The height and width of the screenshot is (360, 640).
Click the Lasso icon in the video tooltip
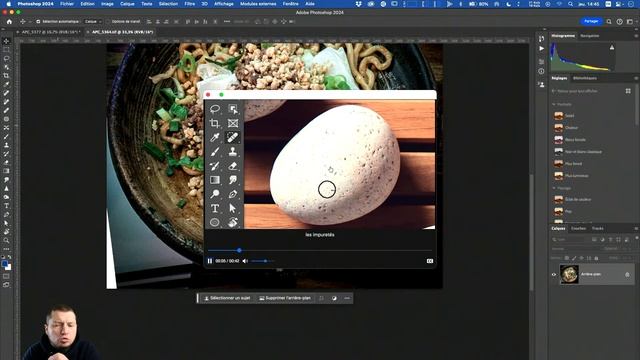[215, 109]
